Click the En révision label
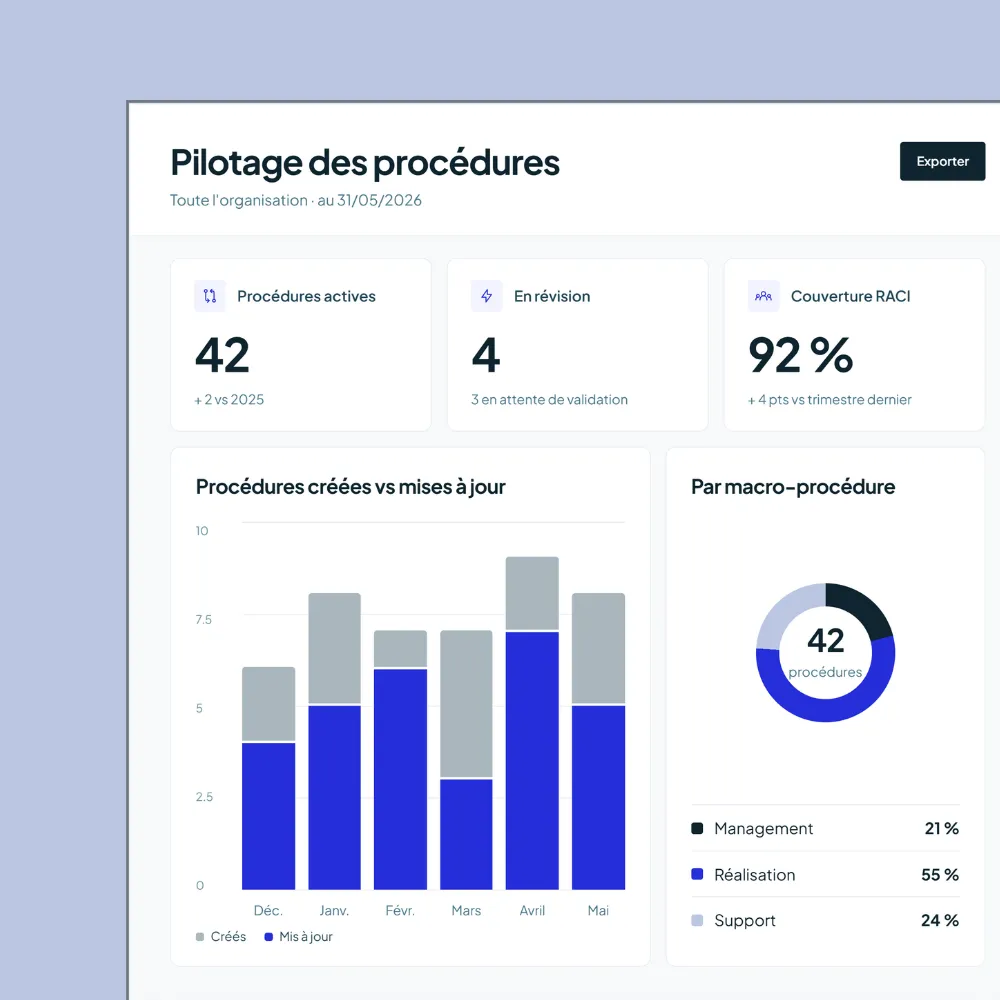 552,296
